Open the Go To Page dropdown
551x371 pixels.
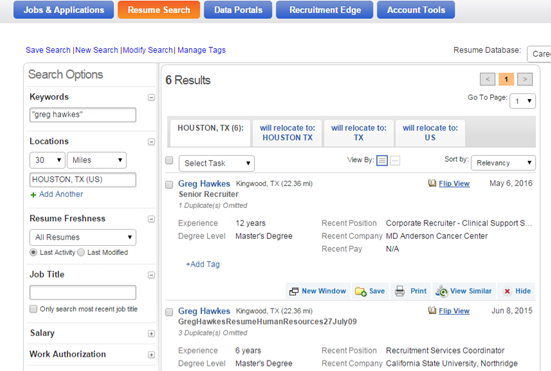point(523,101)
